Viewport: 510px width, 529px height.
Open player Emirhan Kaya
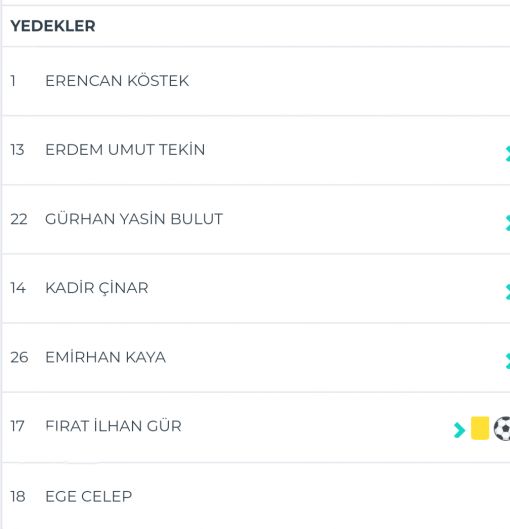coord(106,357)
